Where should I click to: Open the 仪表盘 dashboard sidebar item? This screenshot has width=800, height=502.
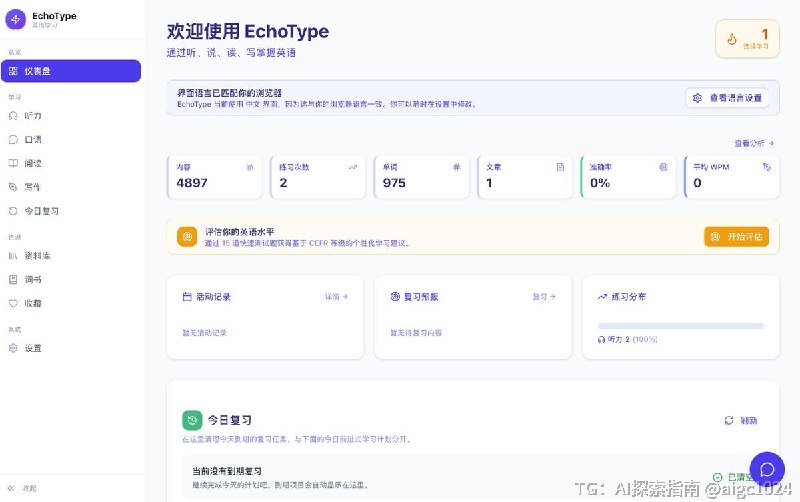[x=71, y=71]
